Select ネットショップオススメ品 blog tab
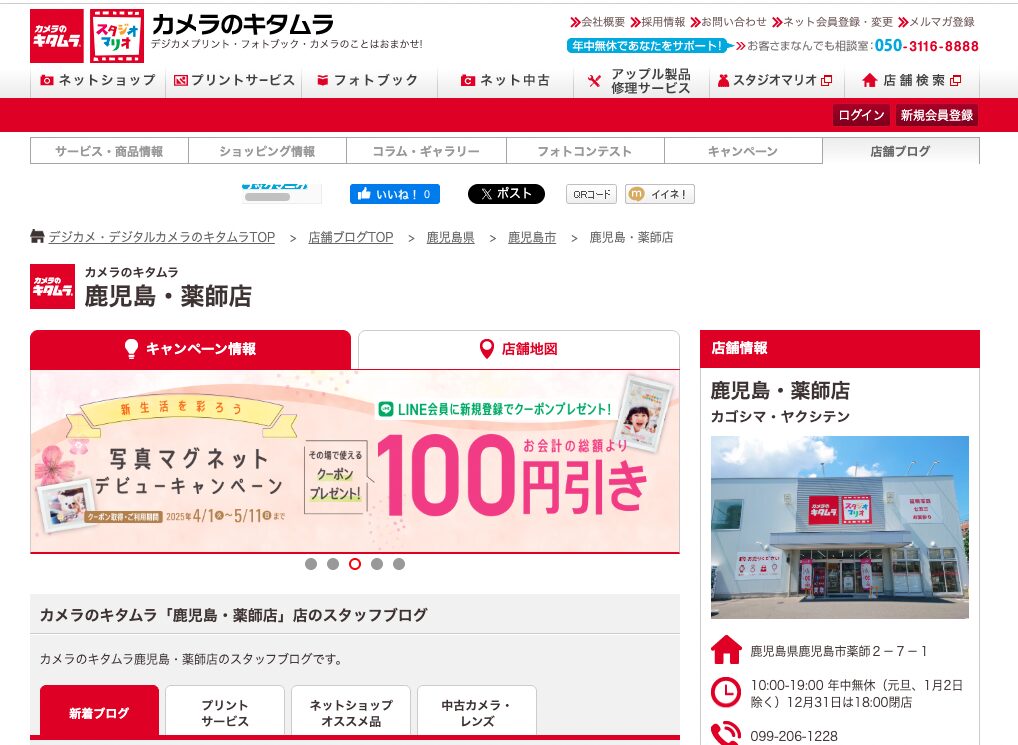The image size is (1018, 745). [x=351, y=713]
